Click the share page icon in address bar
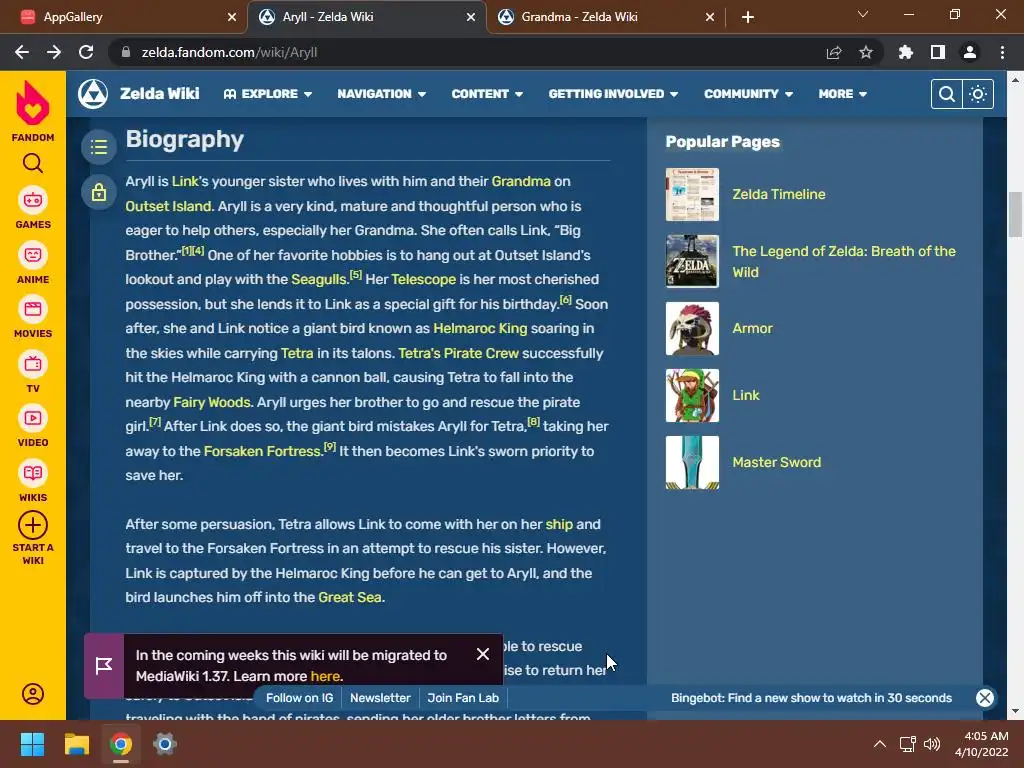This screenshot has height=768, width=1024. click(x=834, y=52)
